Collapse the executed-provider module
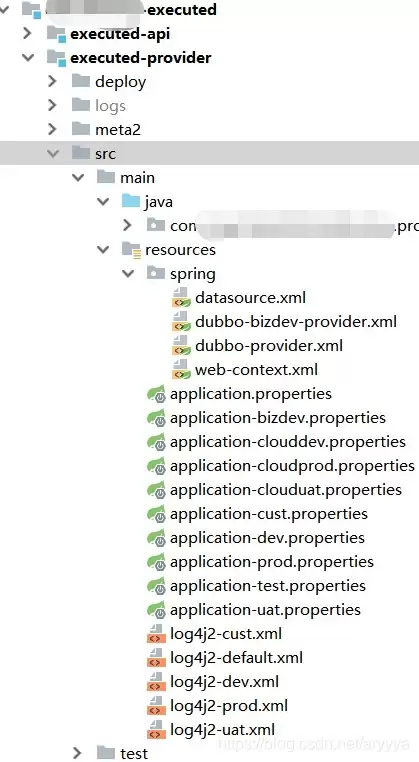The image size is (419, 762). (28, 57)
